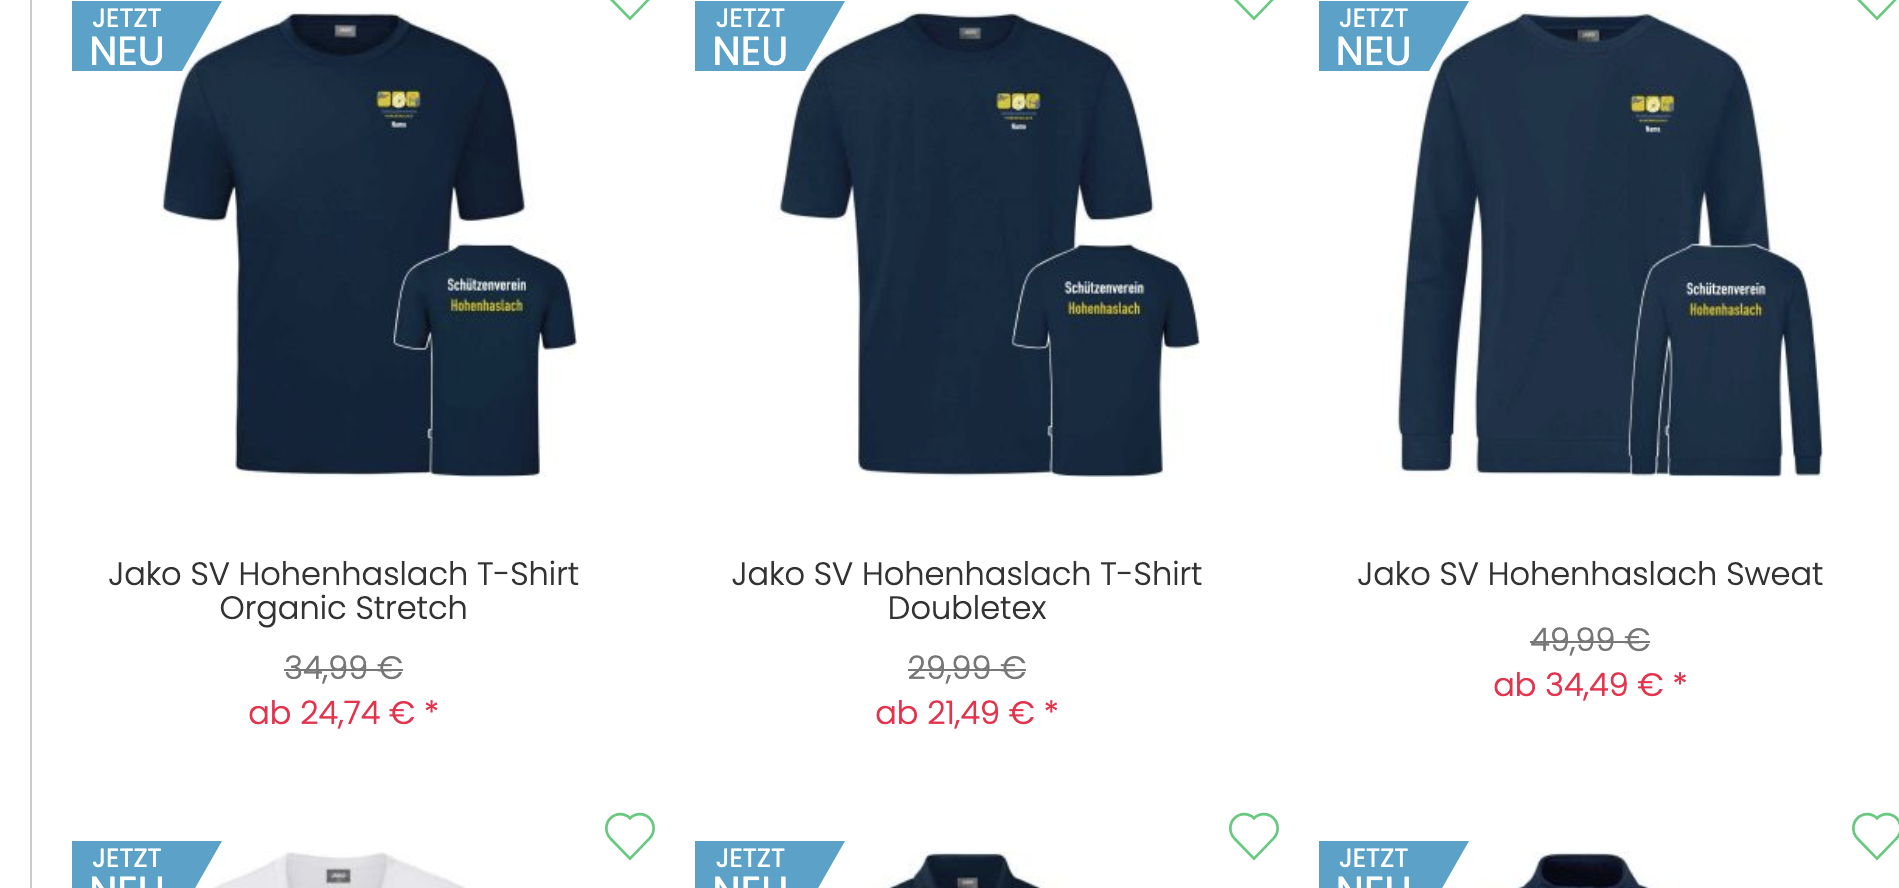This screenshot has width=1899, height=888.
Task: Click price ab 34,49 € text
Action: (x=1590, y=685)
